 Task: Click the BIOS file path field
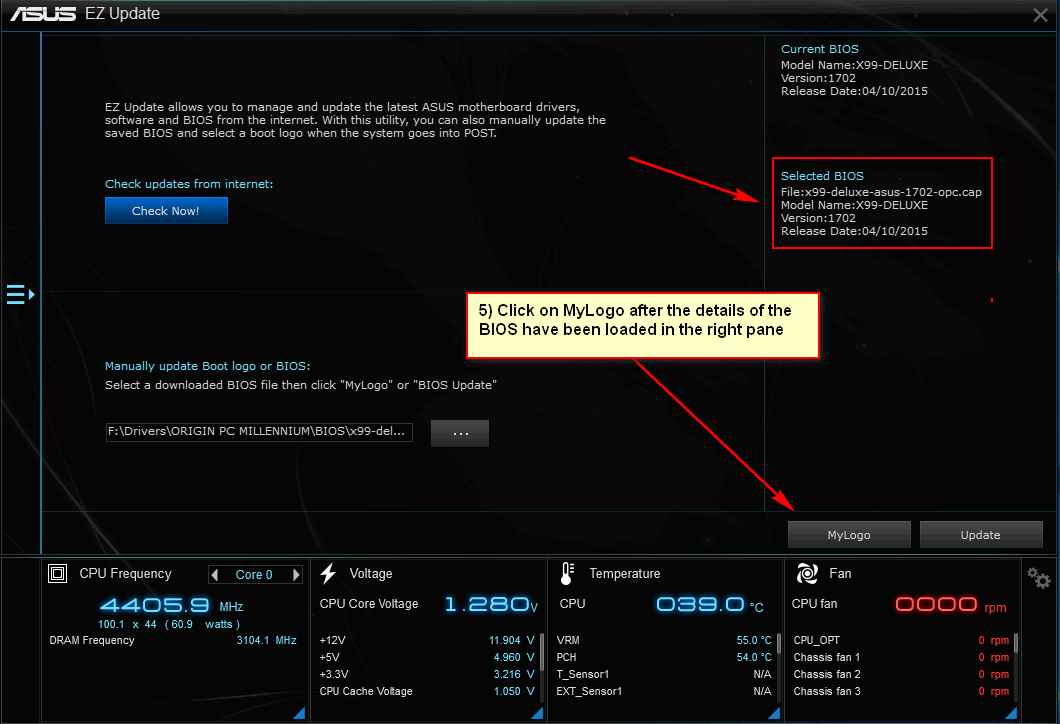point(259,431)
